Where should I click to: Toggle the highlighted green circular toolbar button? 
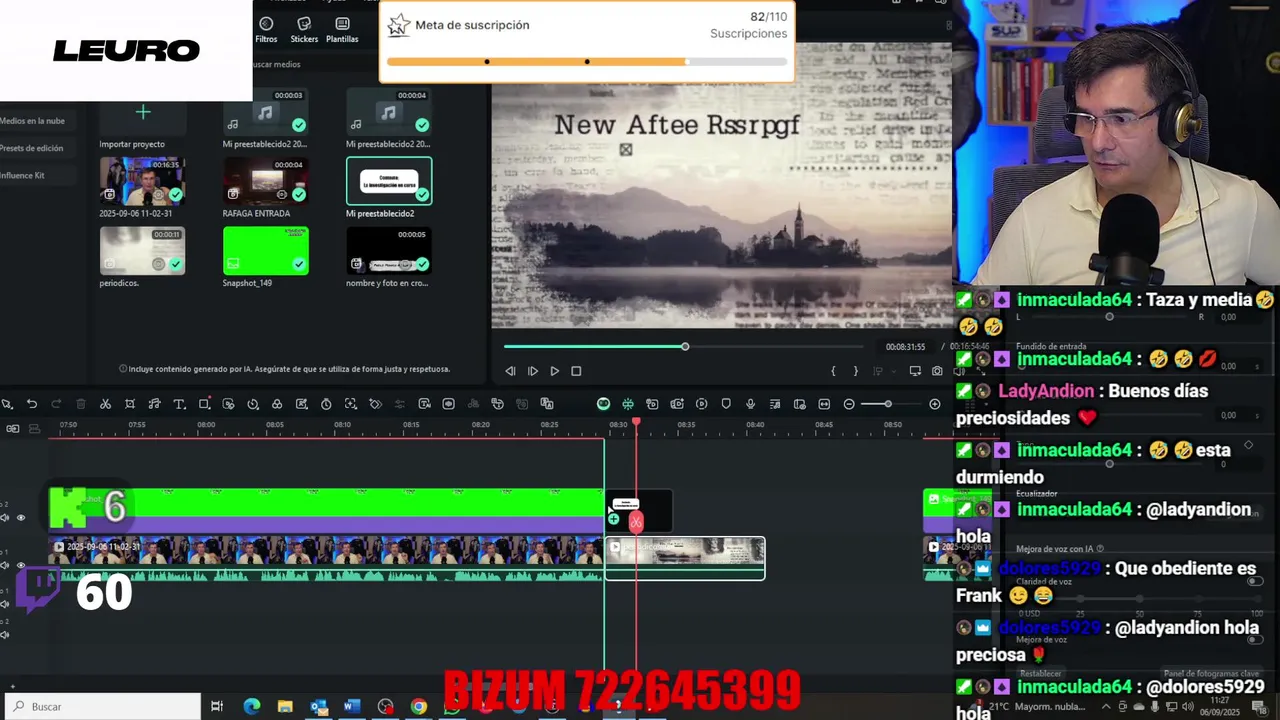point(603,404)
